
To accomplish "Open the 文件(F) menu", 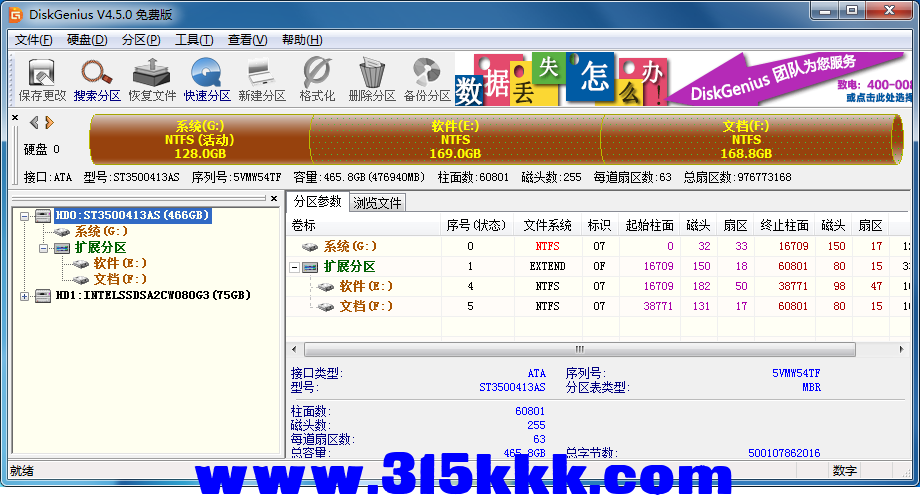I will (x=33, y=40).
